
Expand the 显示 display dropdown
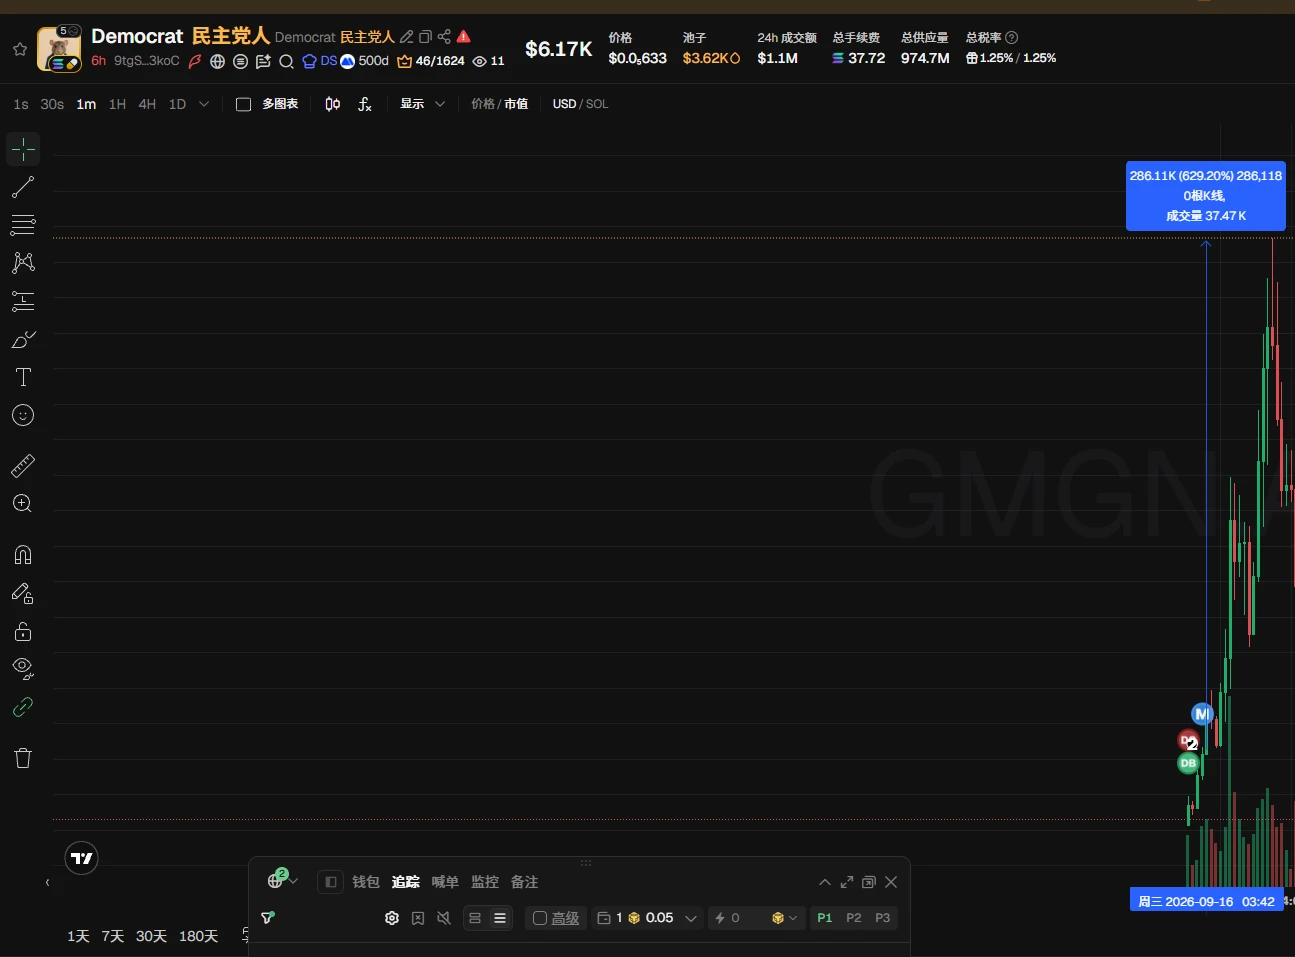(x=423, y=104)
